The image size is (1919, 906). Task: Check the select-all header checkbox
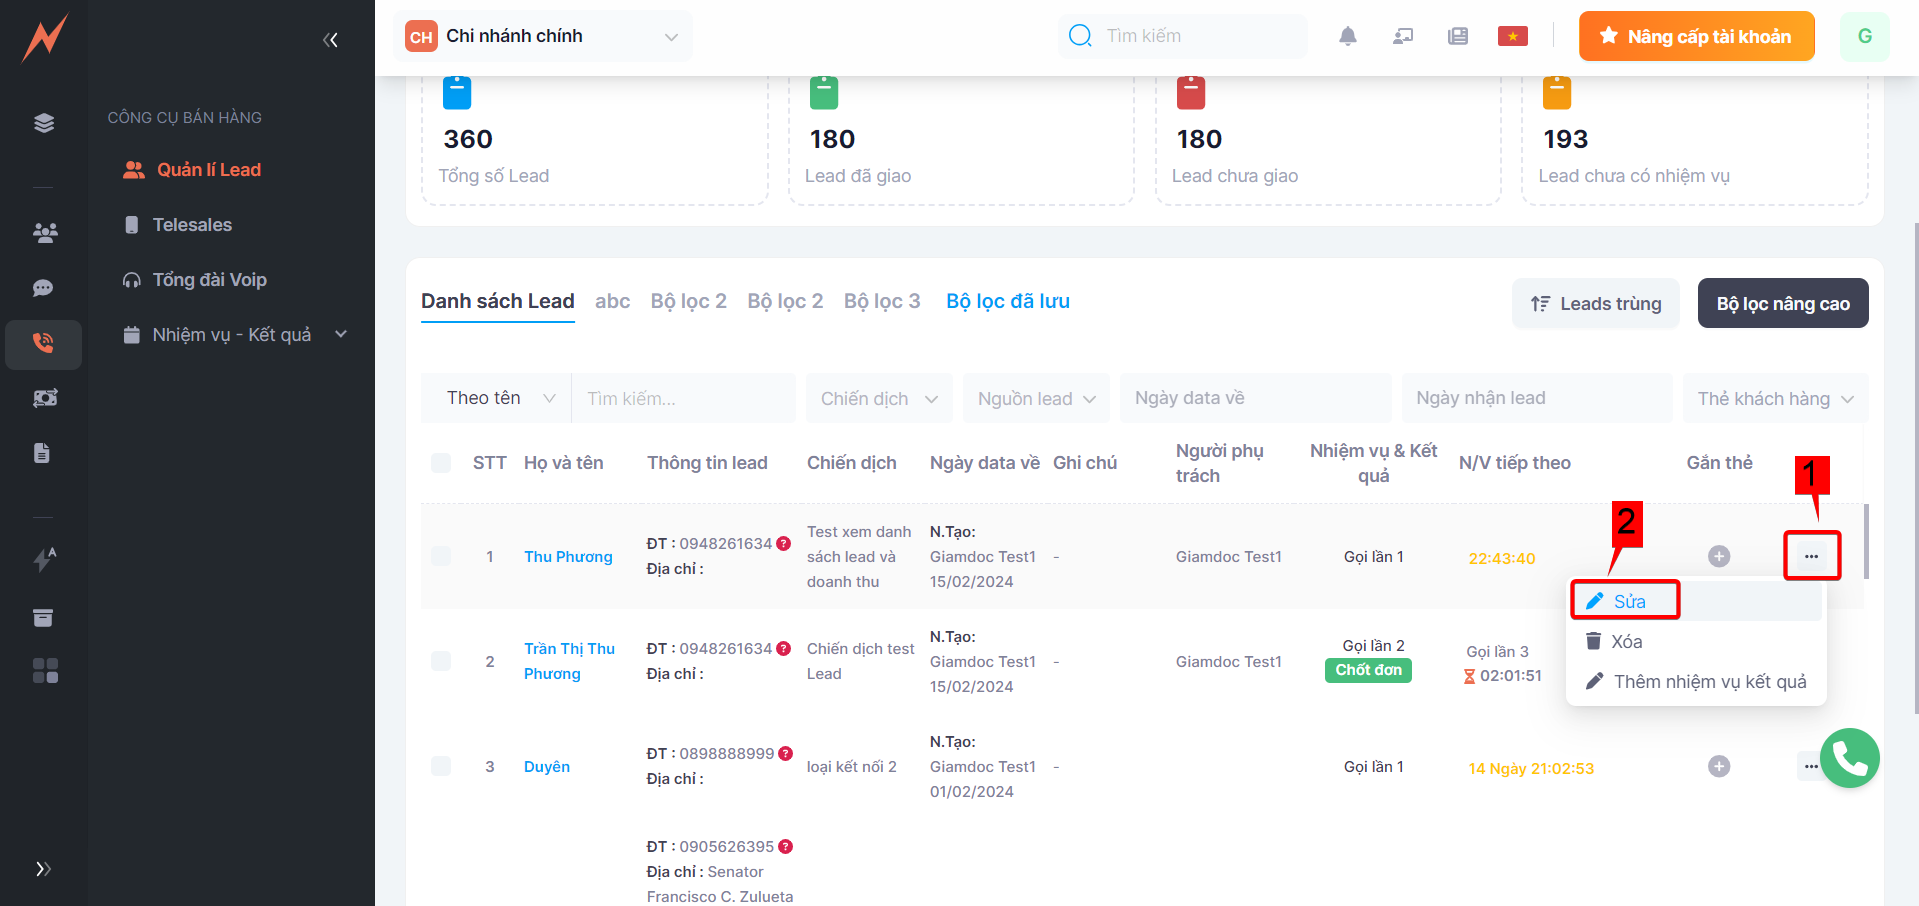click(441, 463)
